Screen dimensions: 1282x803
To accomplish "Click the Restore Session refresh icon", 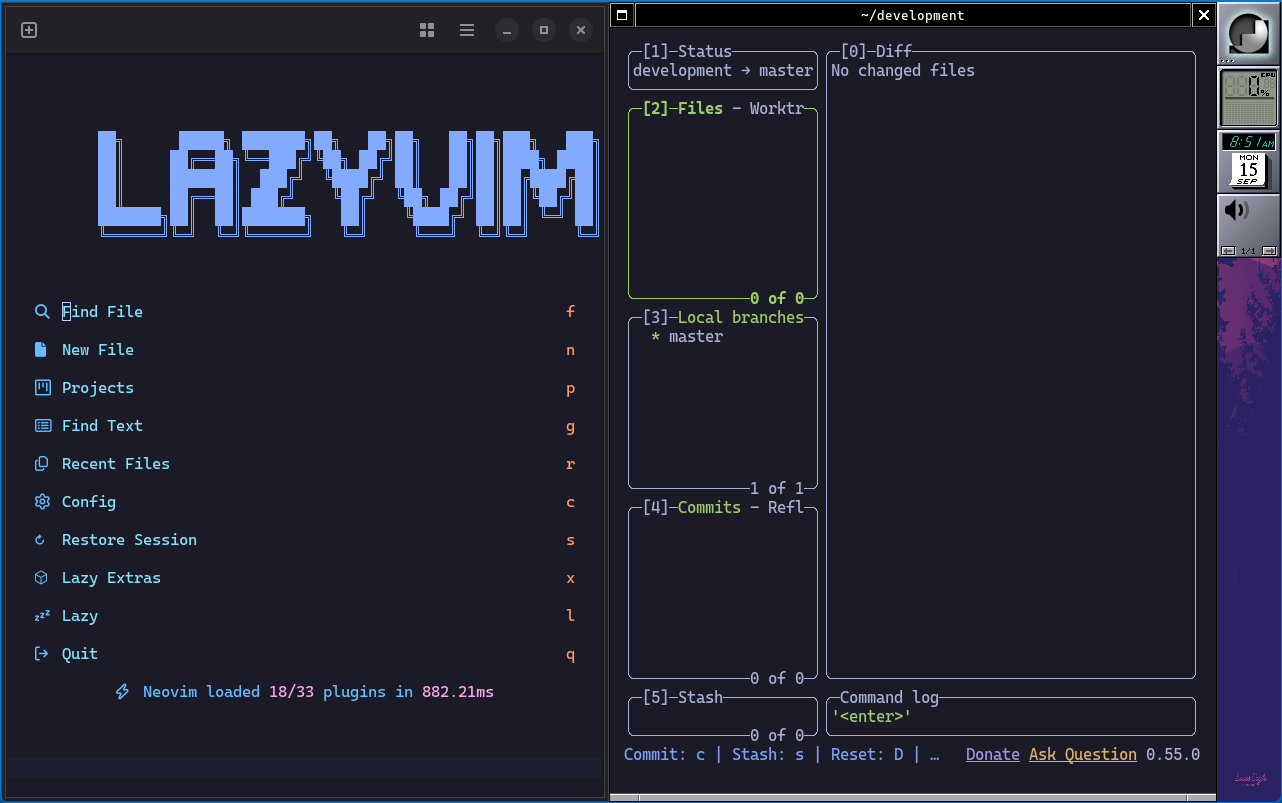I will [41, 540].
